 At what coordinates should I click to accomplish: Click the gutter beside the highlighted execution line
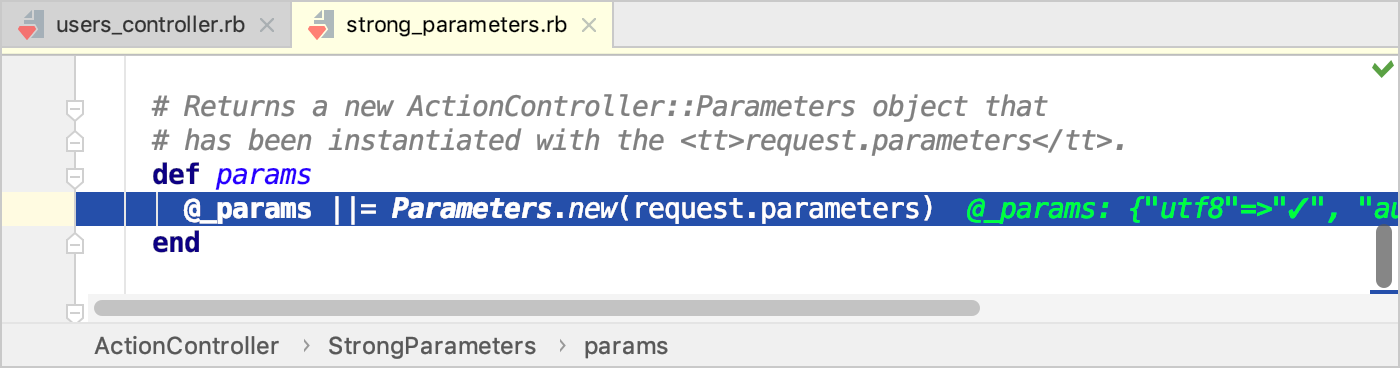point(38,210)
